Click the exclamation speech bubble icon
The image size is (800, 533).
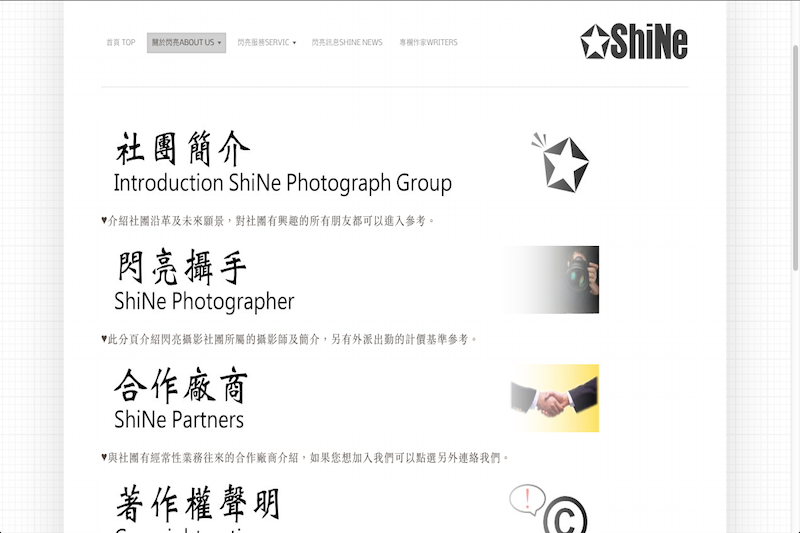527,499
